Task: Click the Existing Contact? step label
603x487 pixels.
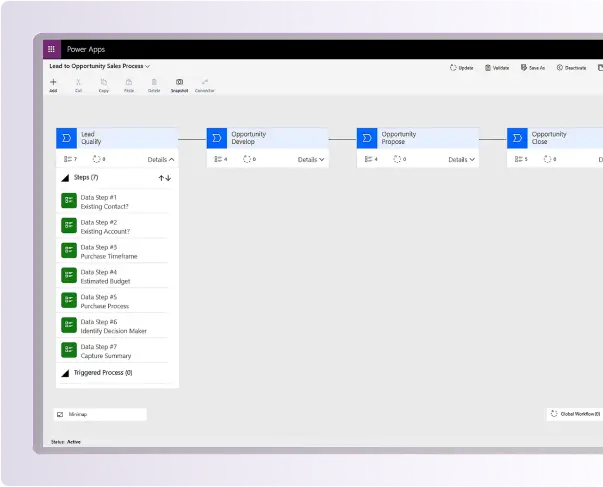Action: pyautogui.click(x=105, y=207)
